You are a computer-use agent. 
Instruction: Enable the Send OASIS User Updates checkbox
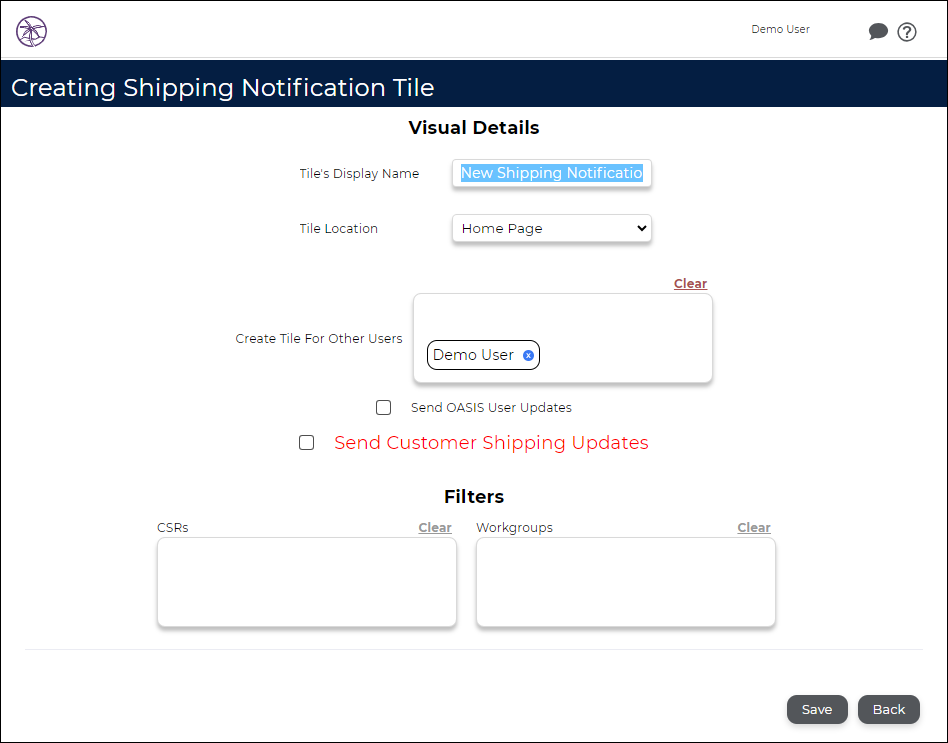pos(383,407)
